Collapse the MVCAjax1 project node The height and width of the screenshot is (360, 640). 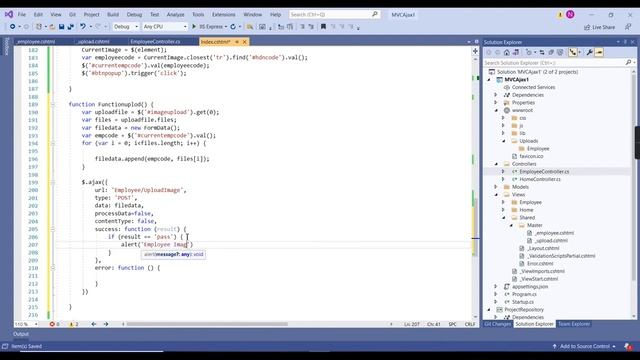click(x=489, y=80)
